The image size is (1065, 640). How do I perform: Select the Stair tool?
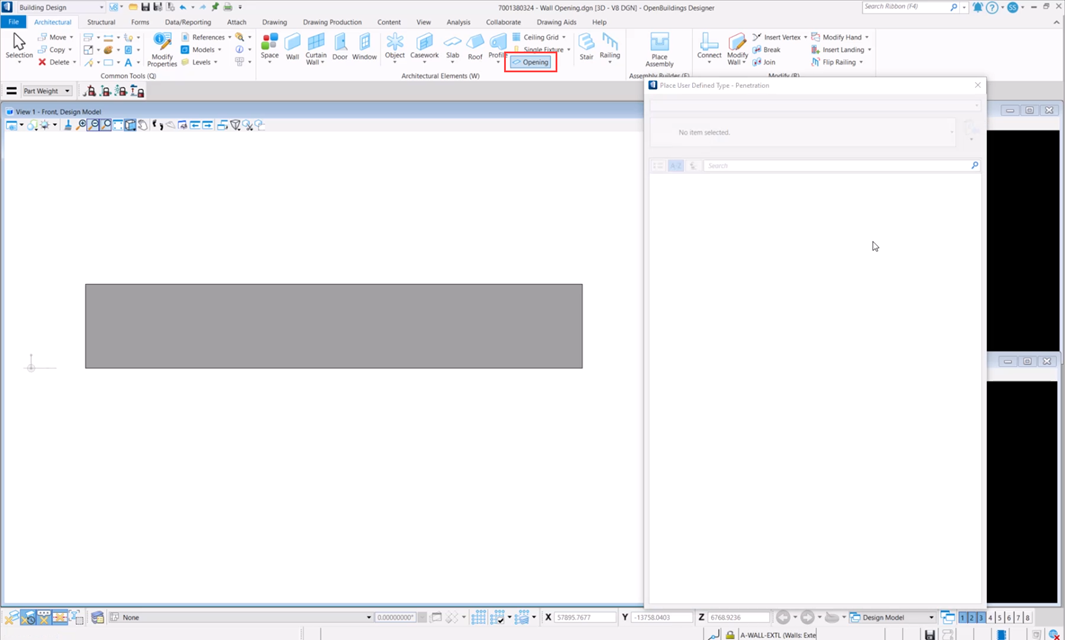coord(586,47)
